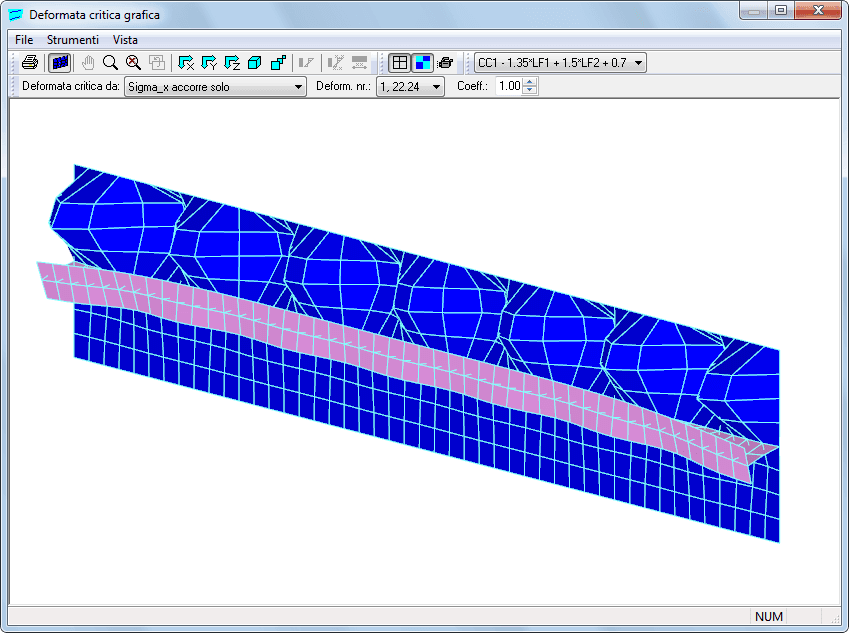The width and height of the screenshot is (849, 633).
Task: Click the Print icon in toolbar
Action: pyautogui.click(x=30, y=63)
